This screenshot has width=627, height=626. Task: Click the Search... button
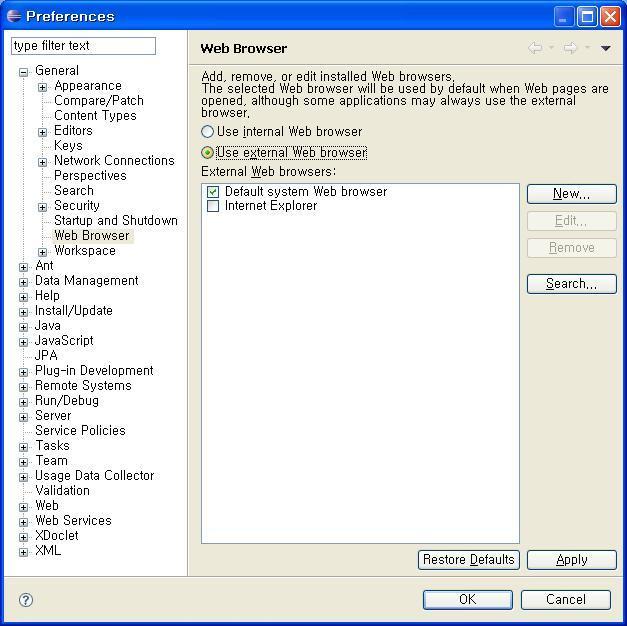[571, 284]
